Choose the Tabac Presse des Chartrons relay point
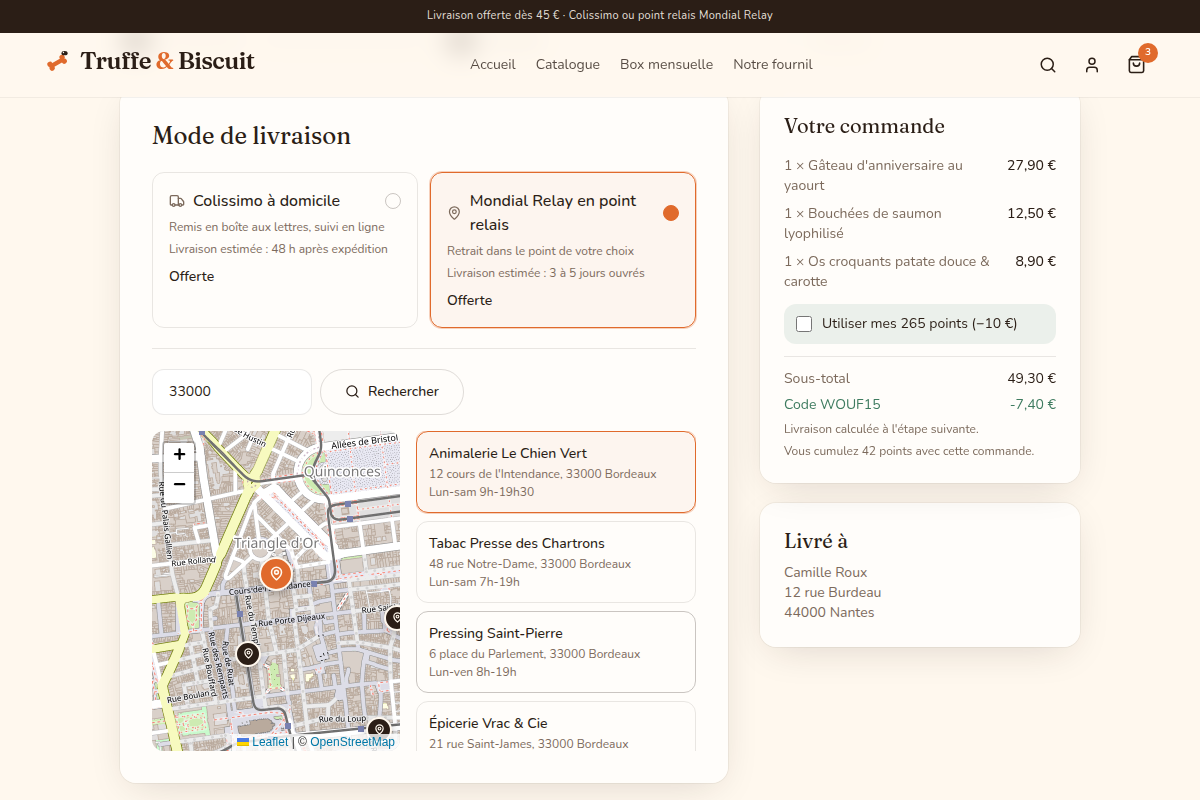Viewport: 1200px width, 800px height. (556, 562)
